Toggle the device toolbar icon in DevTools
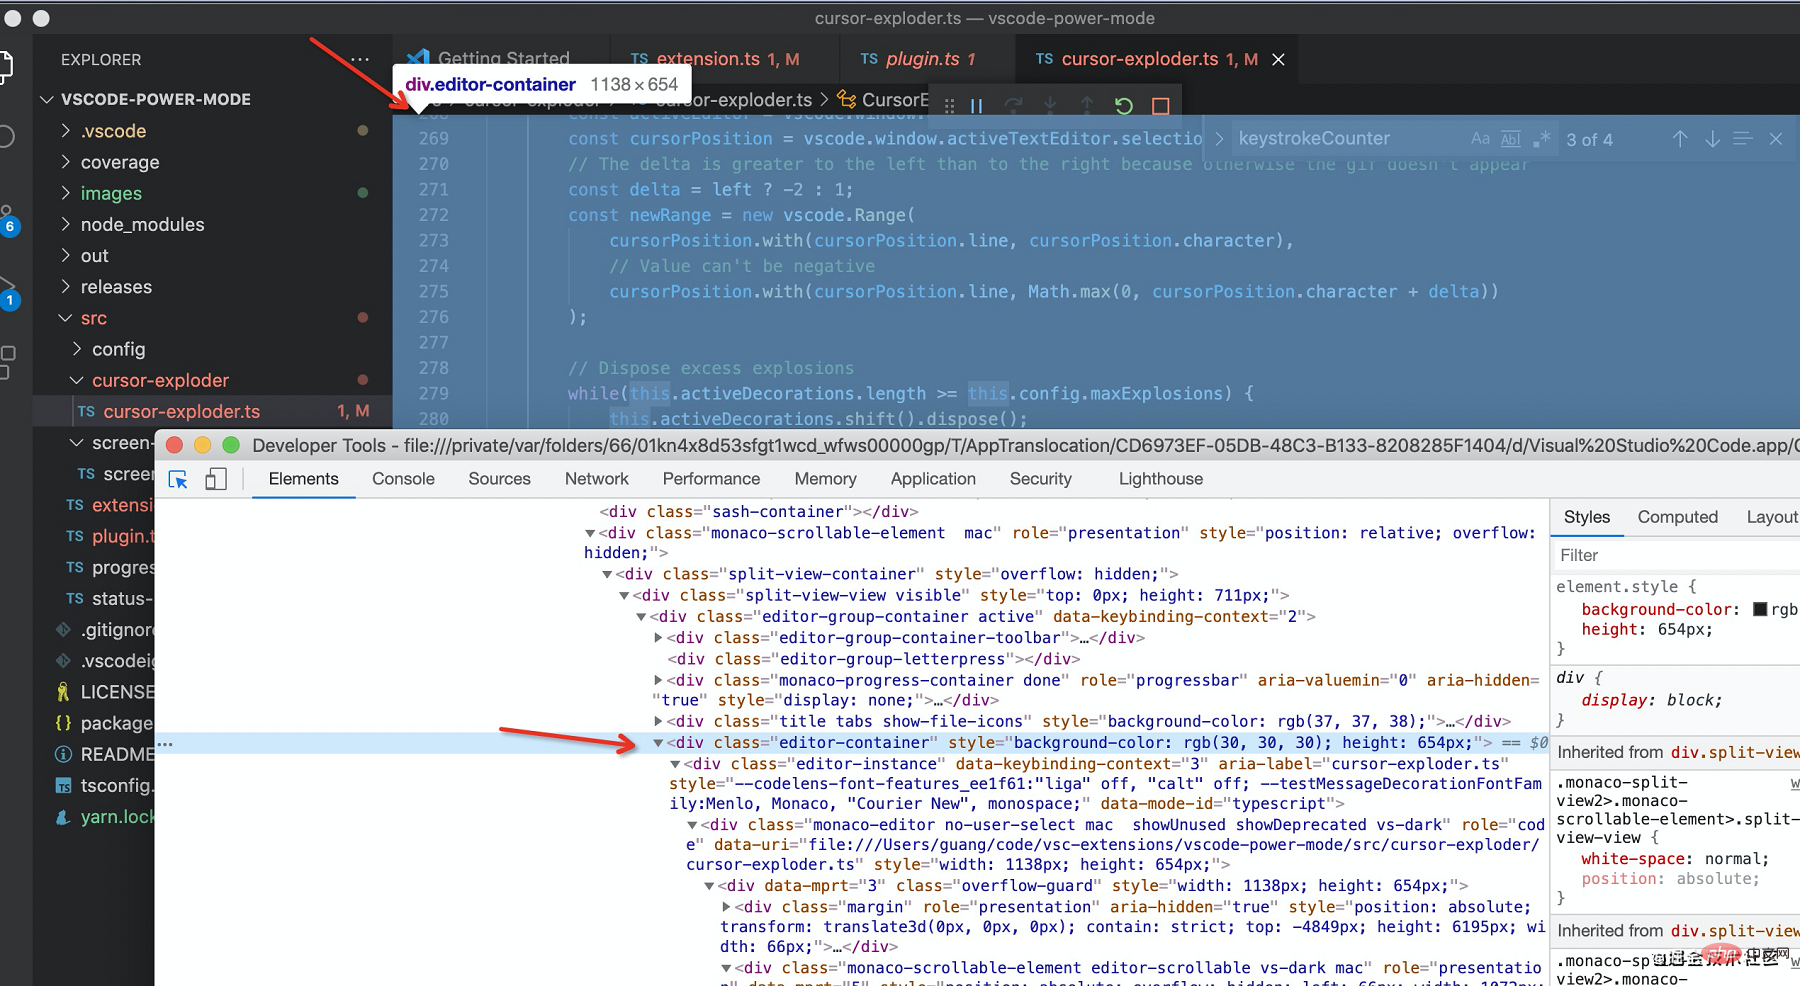Image resolution: width=1800 pixels, height=986 pixels. point(215,480)
